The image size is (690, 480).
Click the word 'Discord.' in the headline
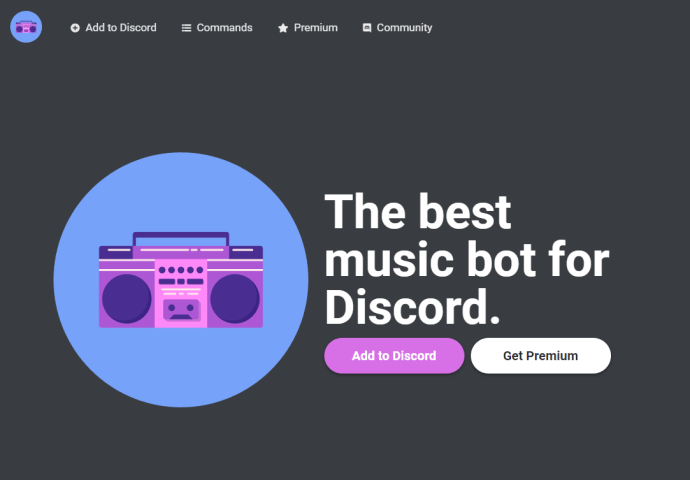click(x=412, y=307)
